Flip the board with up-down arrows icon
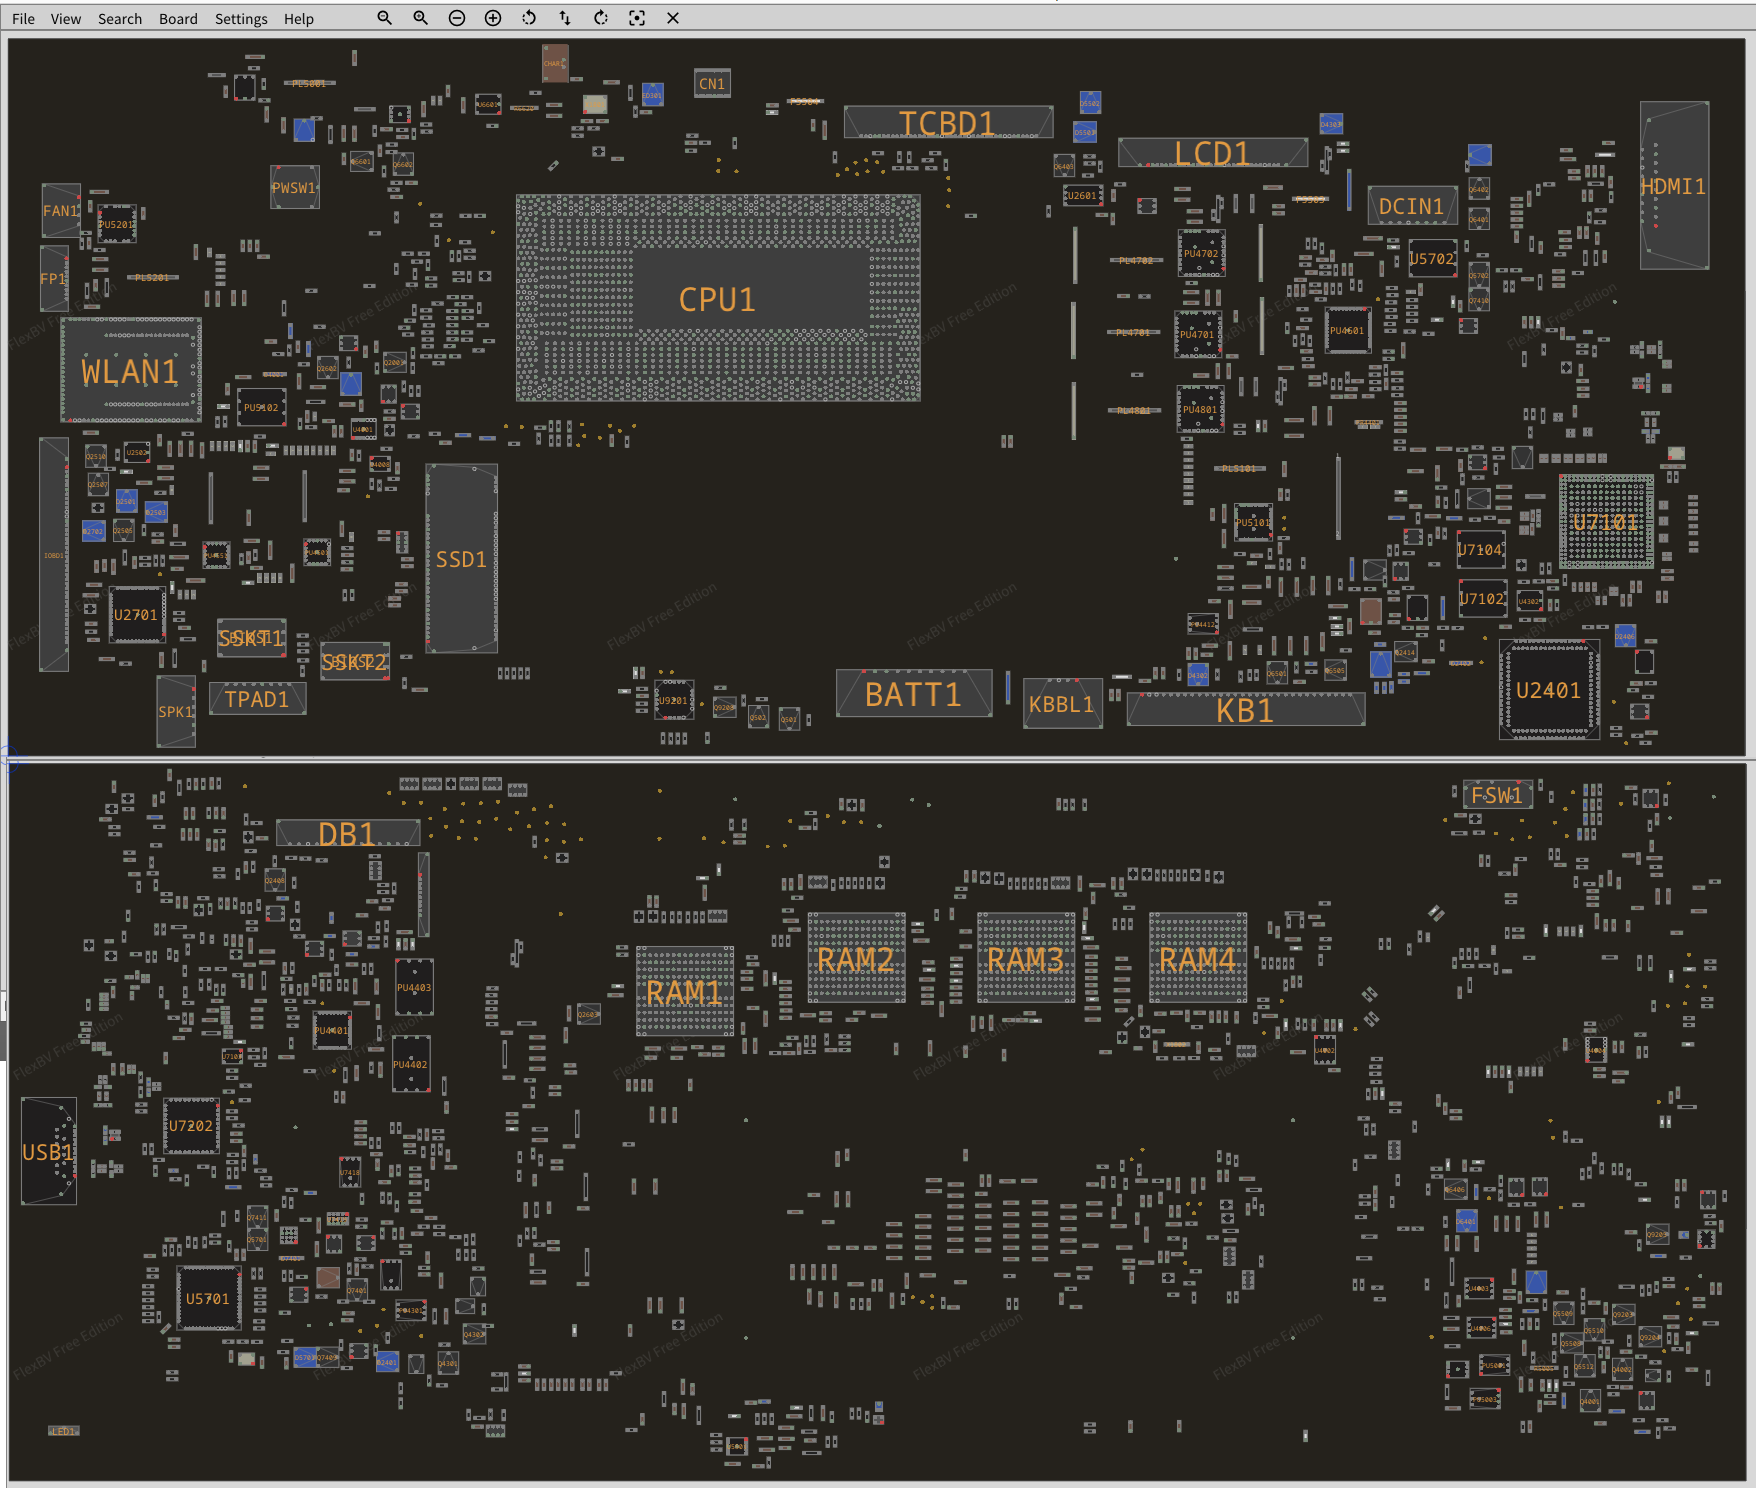This screenshot has width=1756, height=1488. click(565, 18)
